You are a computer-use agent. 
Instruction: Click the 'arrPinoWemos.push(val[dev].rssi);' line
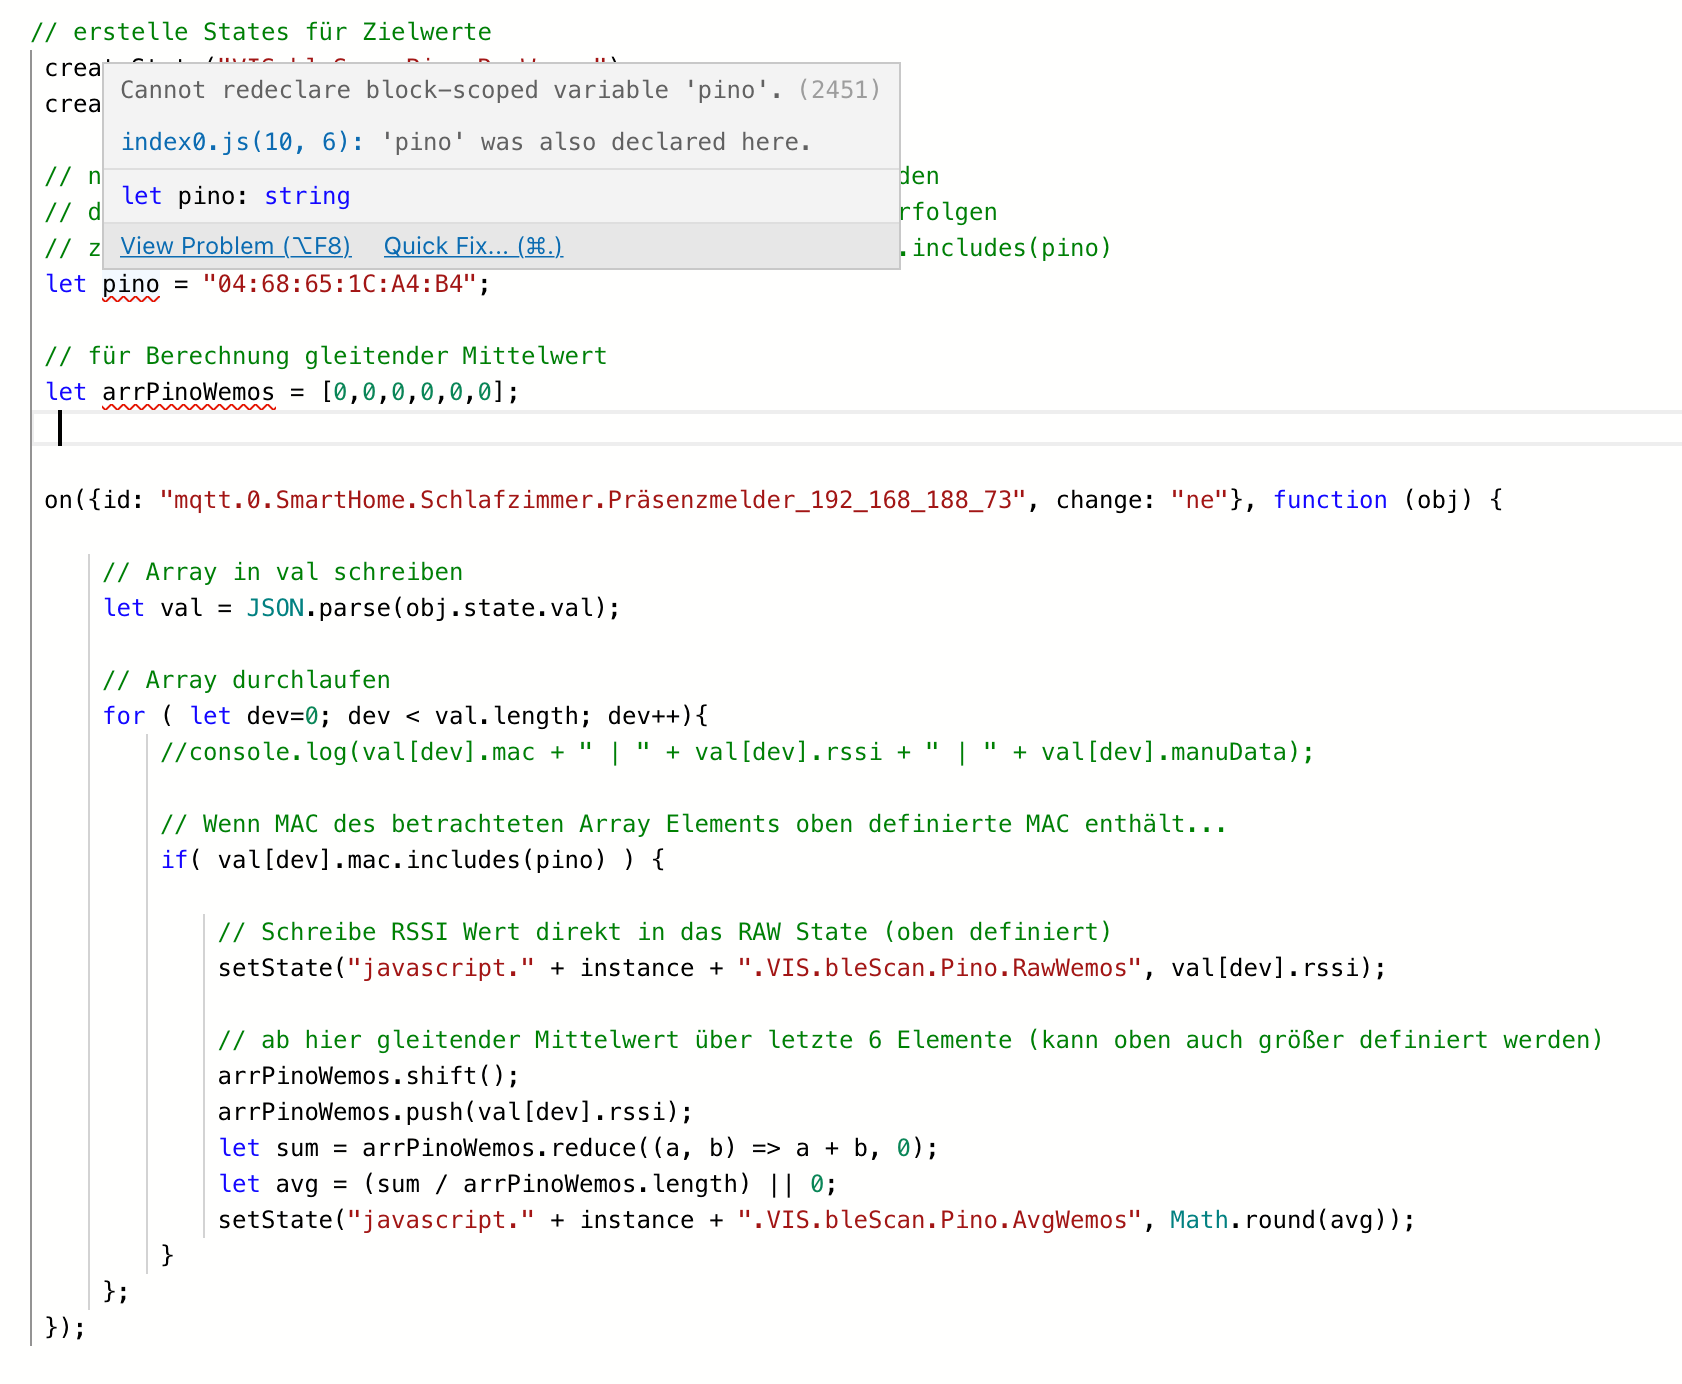click(456, 1112)
